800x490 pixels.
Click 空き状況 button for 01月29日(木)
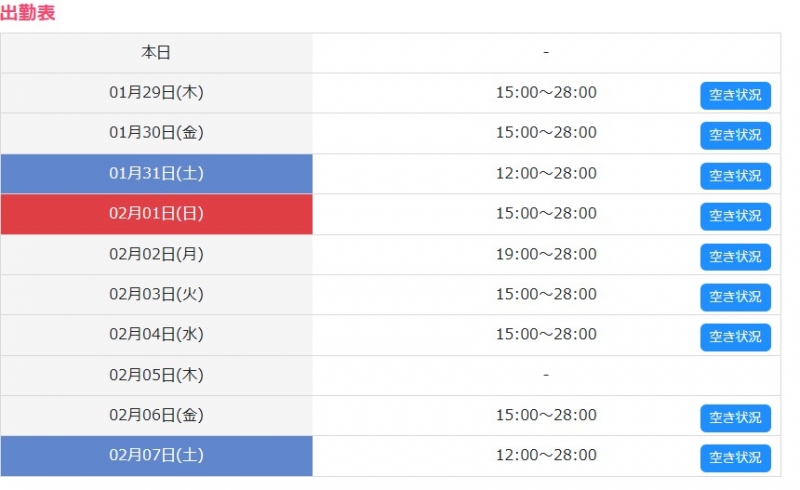735,95
